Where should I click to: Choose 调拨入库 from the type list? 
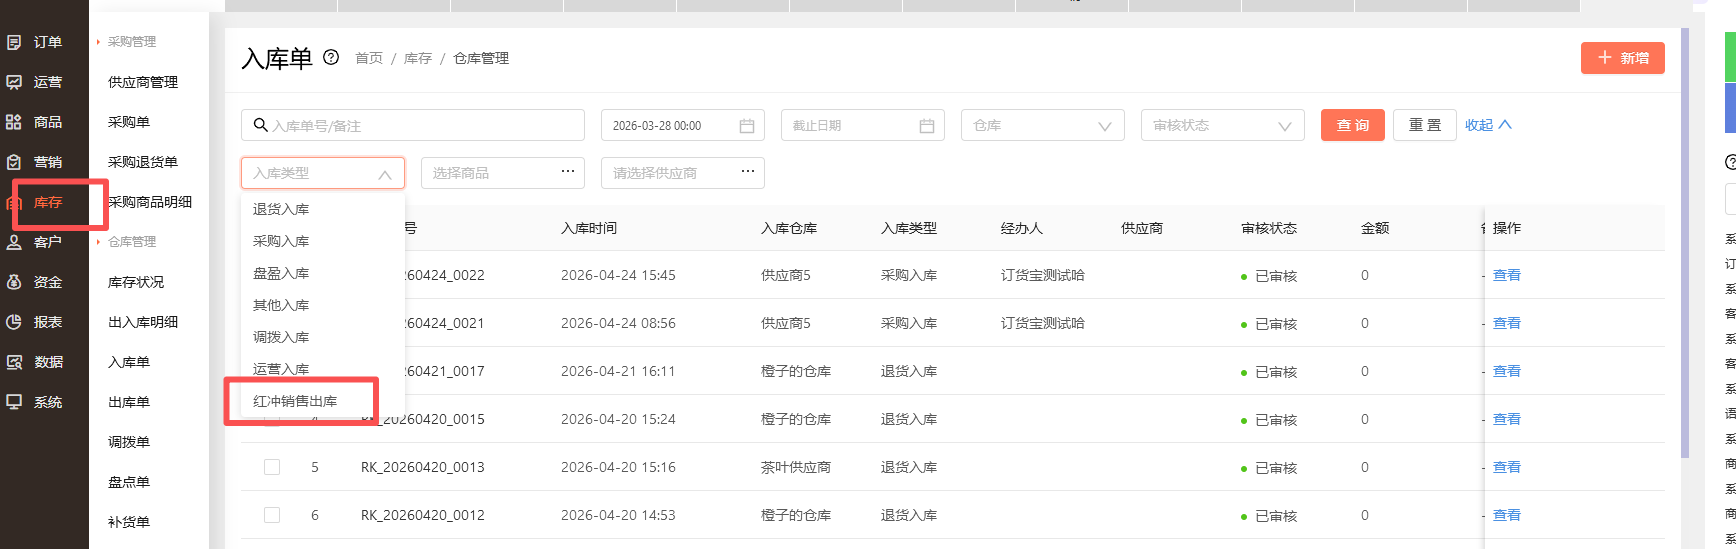tap(323, 337)
